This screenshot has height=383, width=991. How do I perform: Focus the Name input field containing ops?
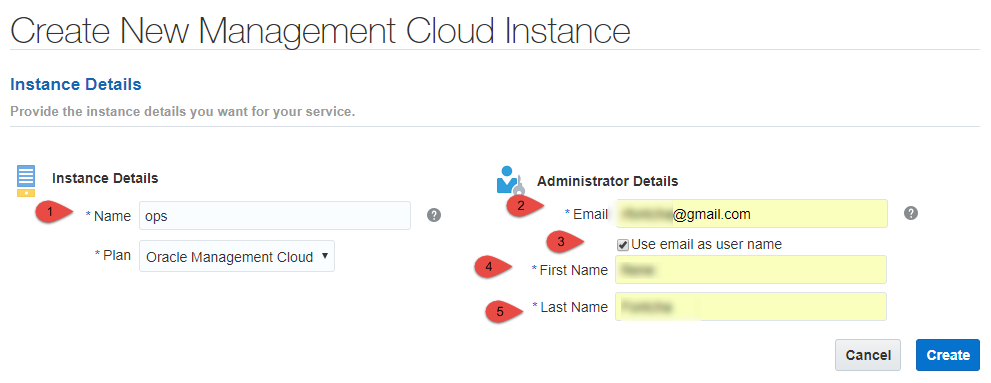tap(275, 216)
